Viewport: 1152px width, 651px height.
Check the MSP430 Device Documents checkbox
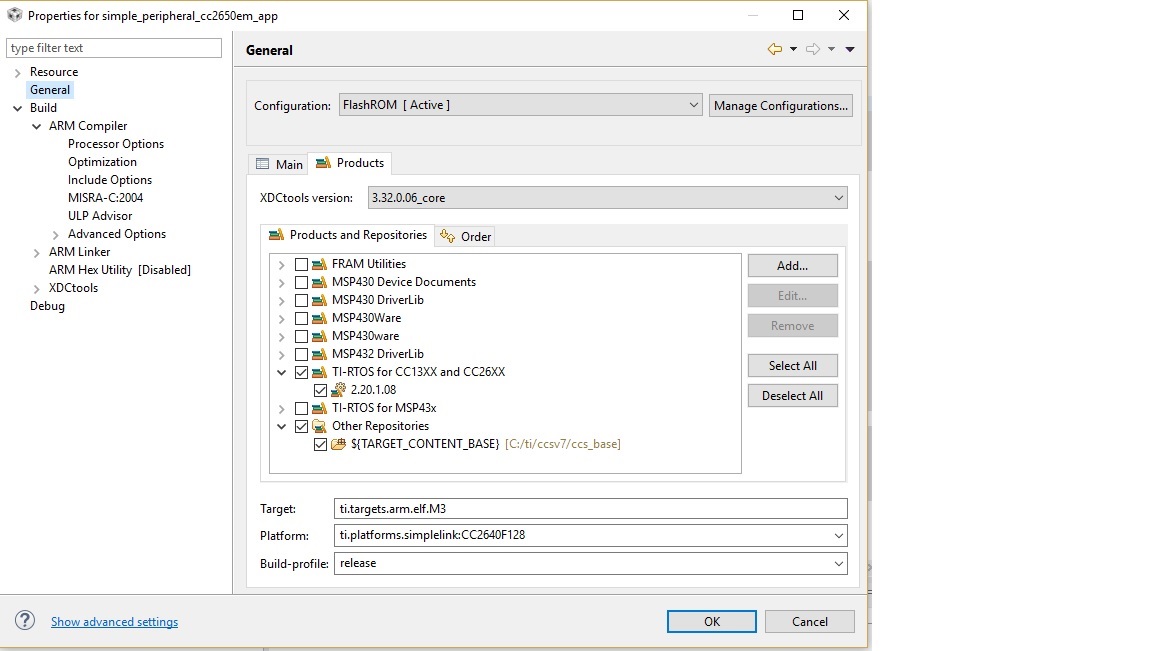tap(301, 282)
